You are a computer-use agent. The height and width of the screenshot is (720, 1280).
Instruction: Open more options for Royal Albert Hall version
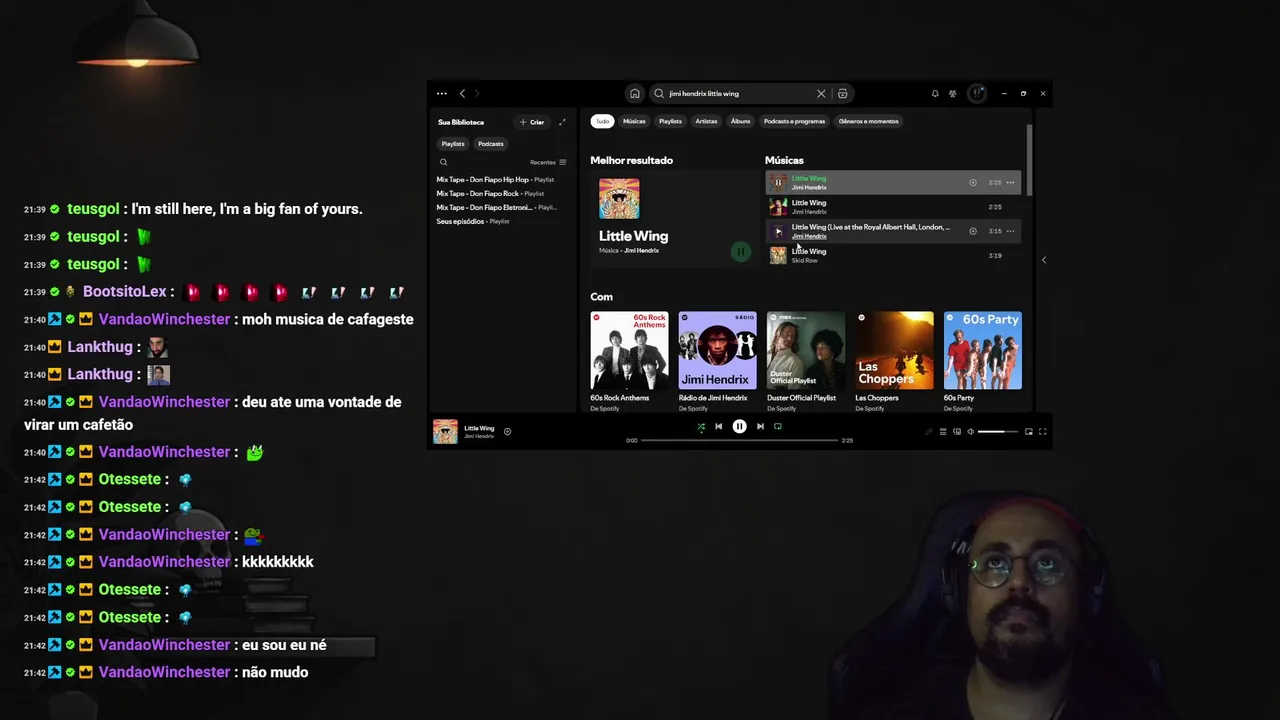point(1010,231)
